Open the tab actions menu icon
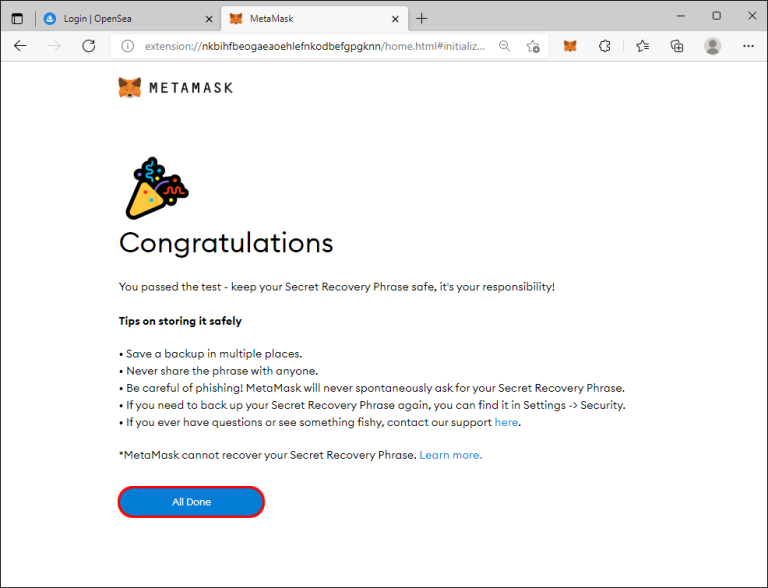Screen dimensions: 768x588 17,18
